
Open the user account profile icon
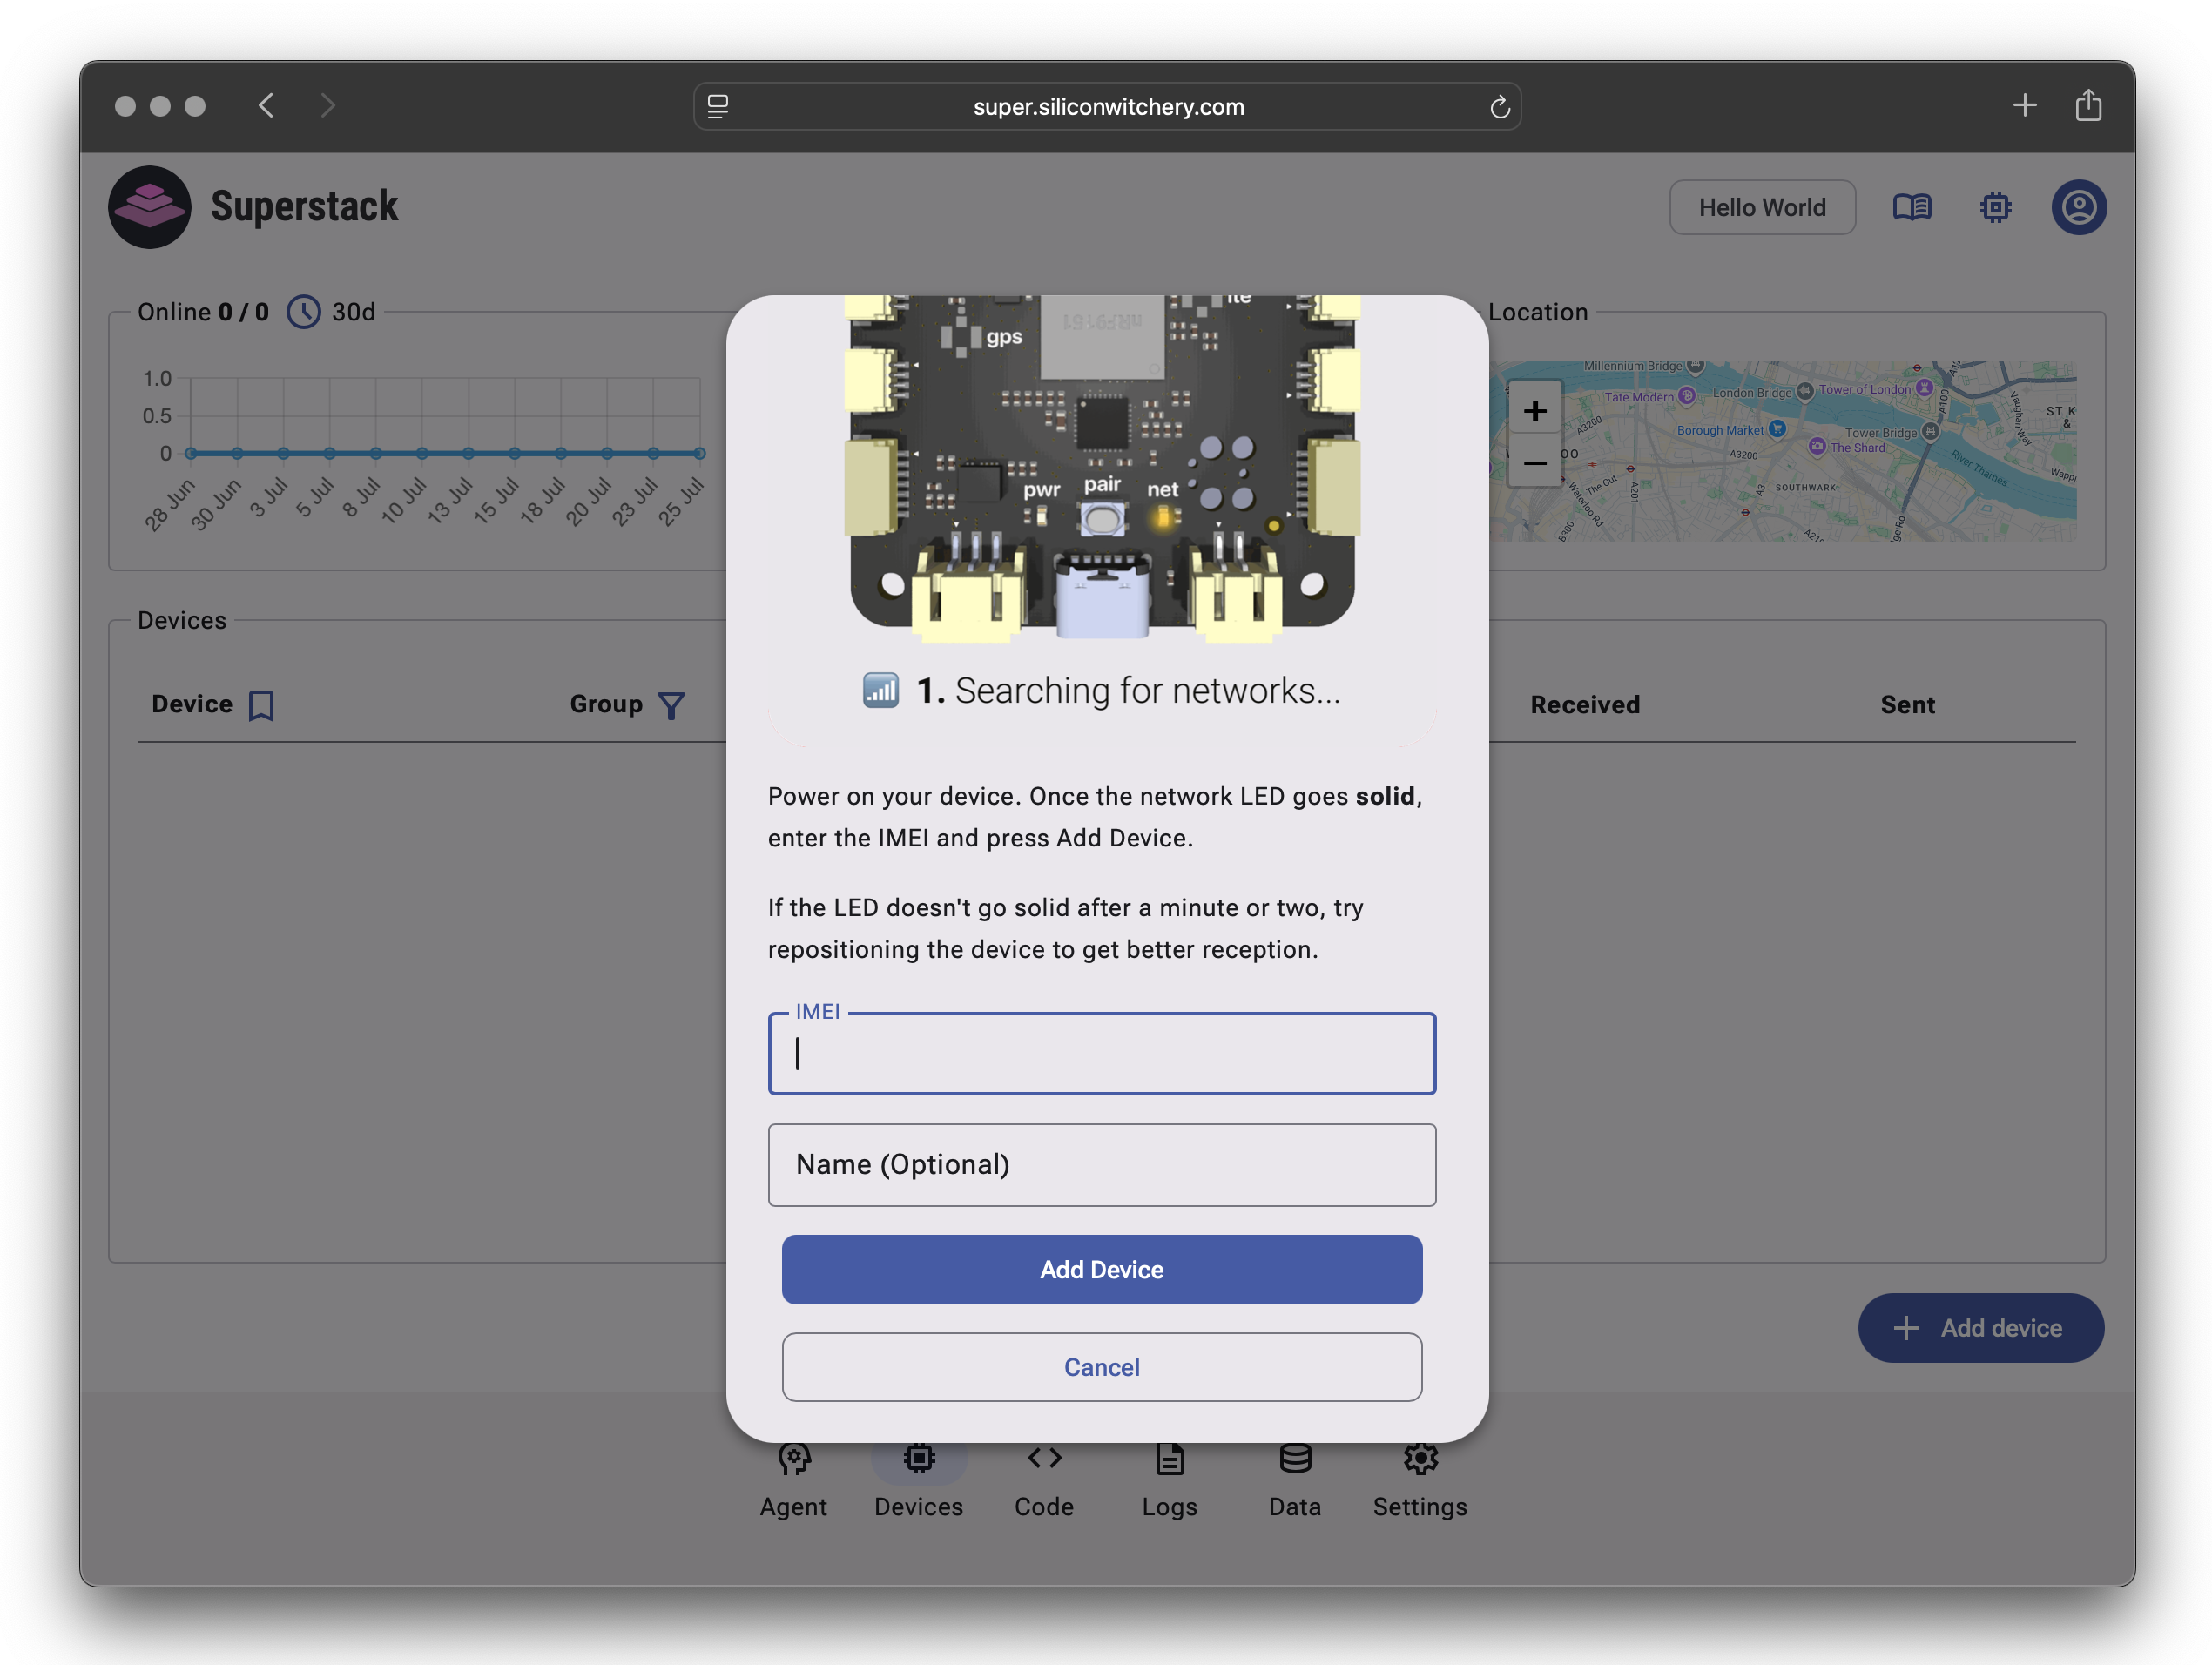pos(2079,207)
